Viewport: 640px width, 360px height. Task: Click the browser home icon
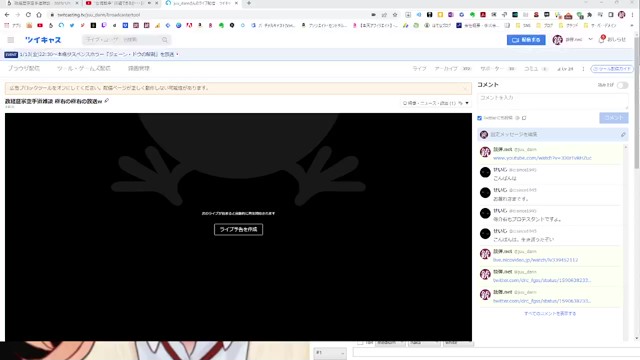point(39,15)
